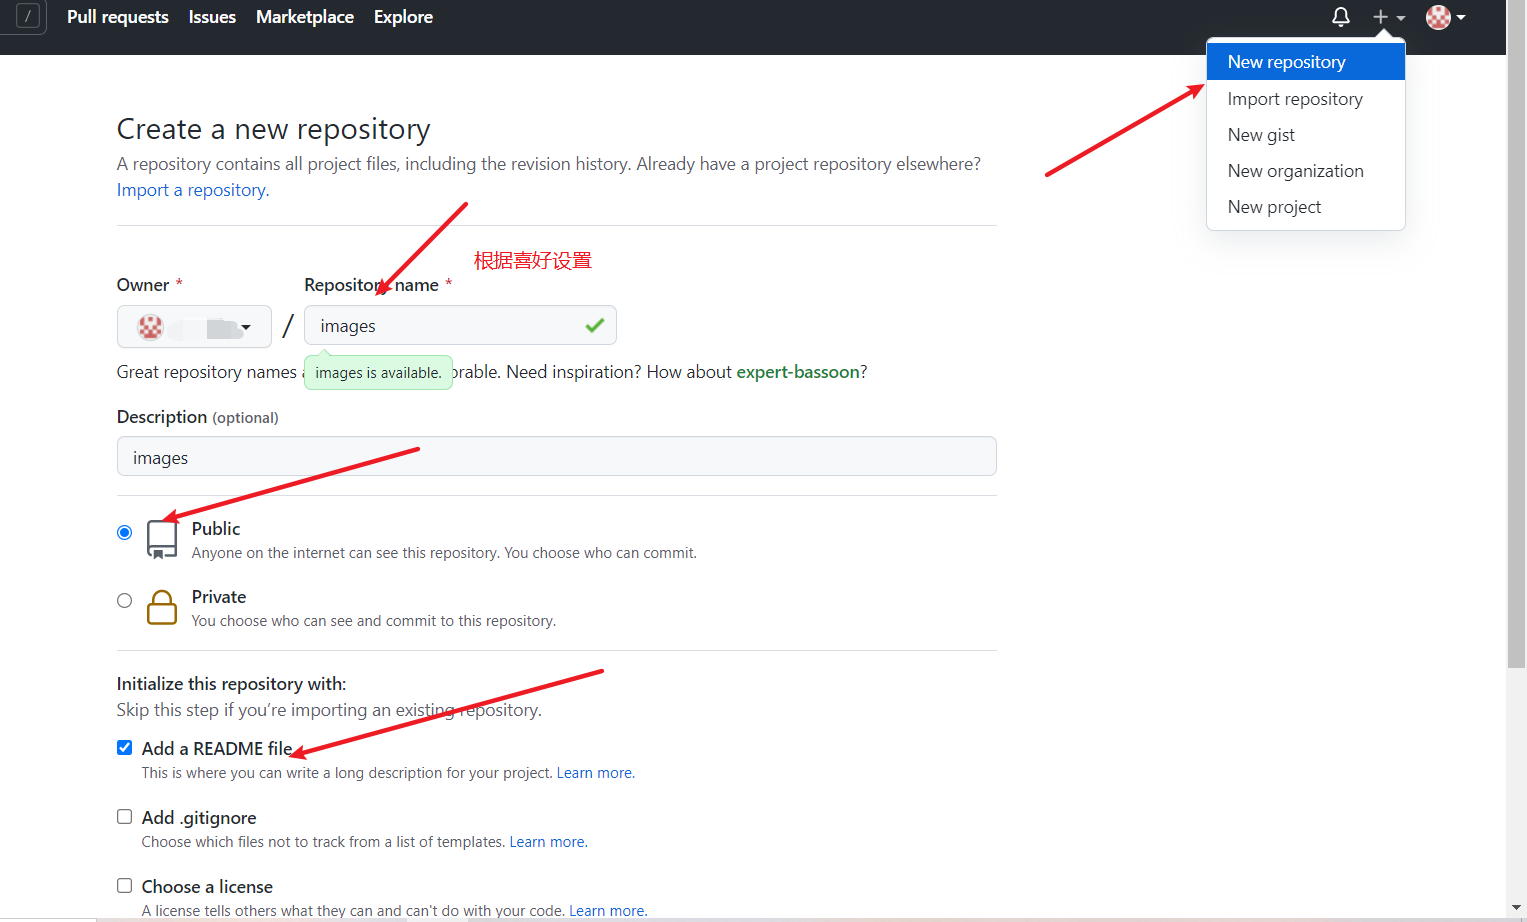Use suggested name expert-bassoon

[798, 372]
